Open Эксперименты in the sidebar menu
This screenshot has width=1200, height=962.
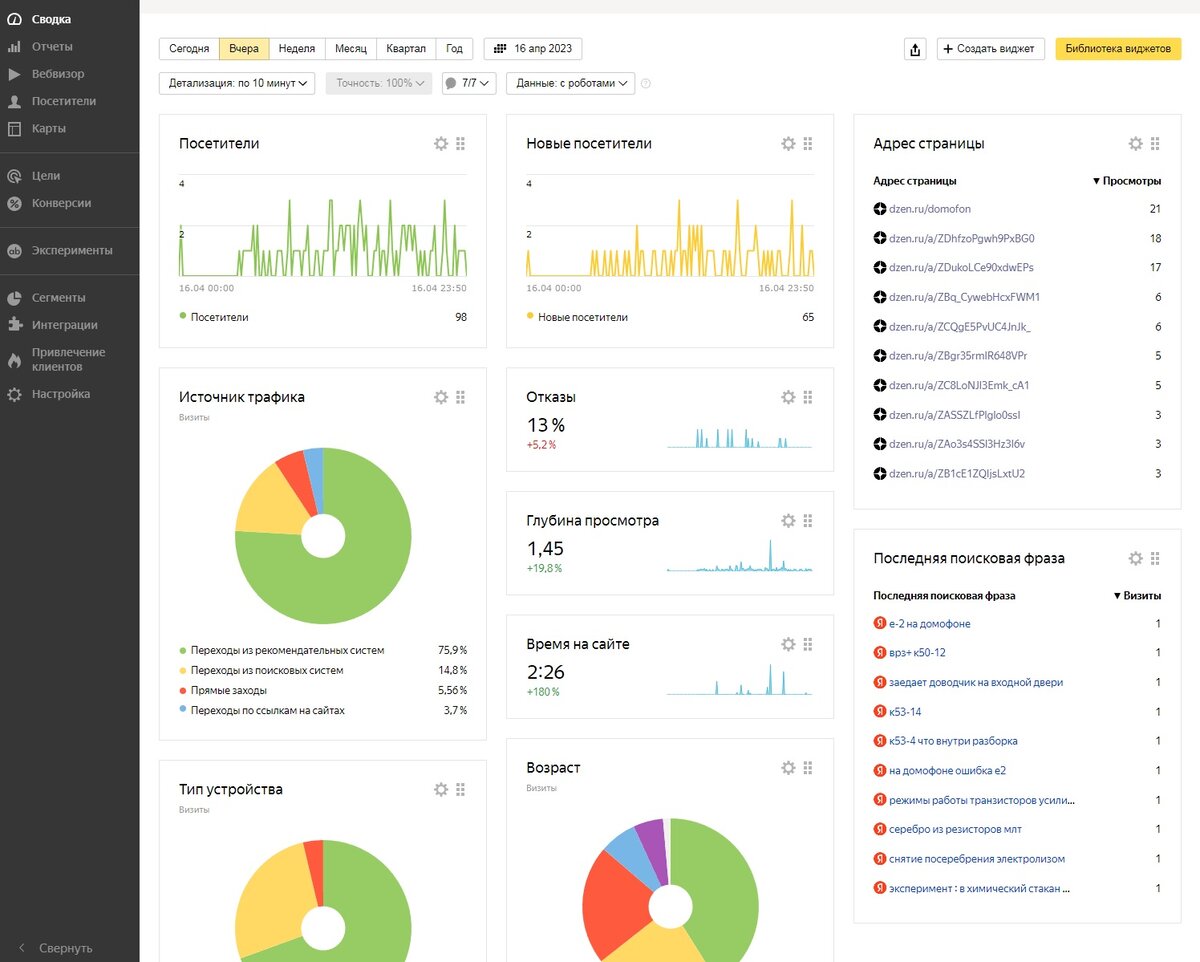coord(72,251)
